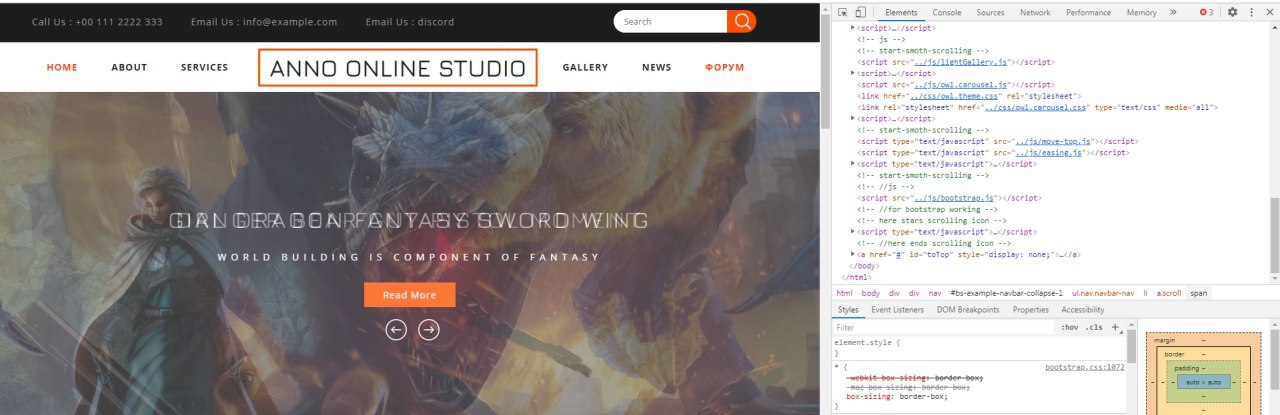1280x415 pixels.
Task: Open the Network tab
Action: (1035, 12)
